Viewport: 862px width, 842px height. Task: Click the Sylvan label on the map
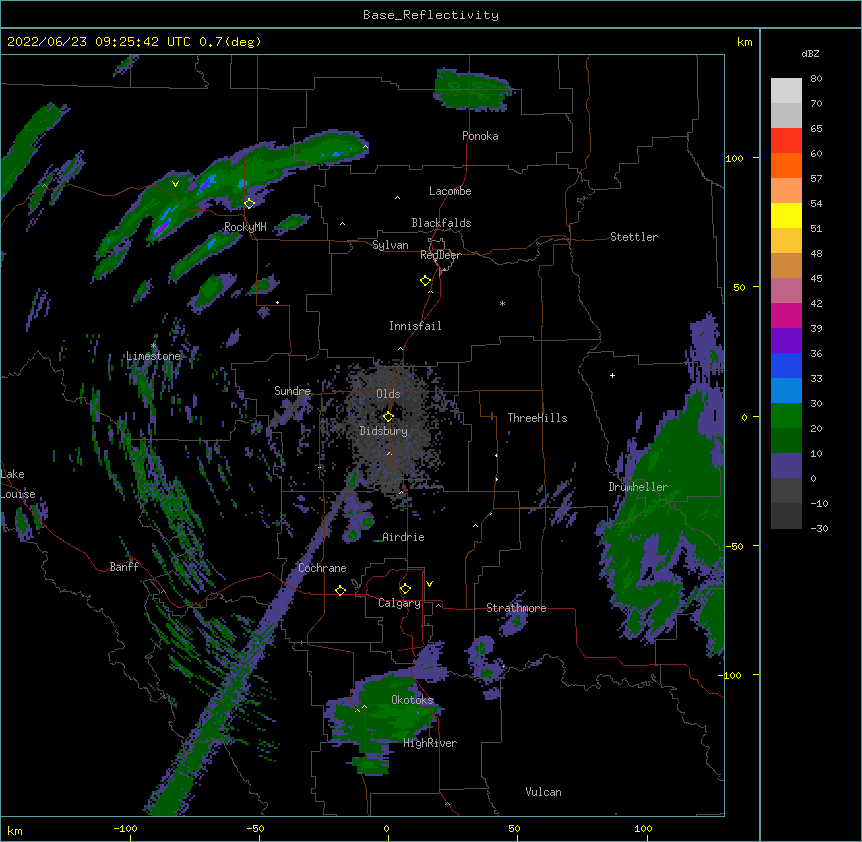point(390,245)
